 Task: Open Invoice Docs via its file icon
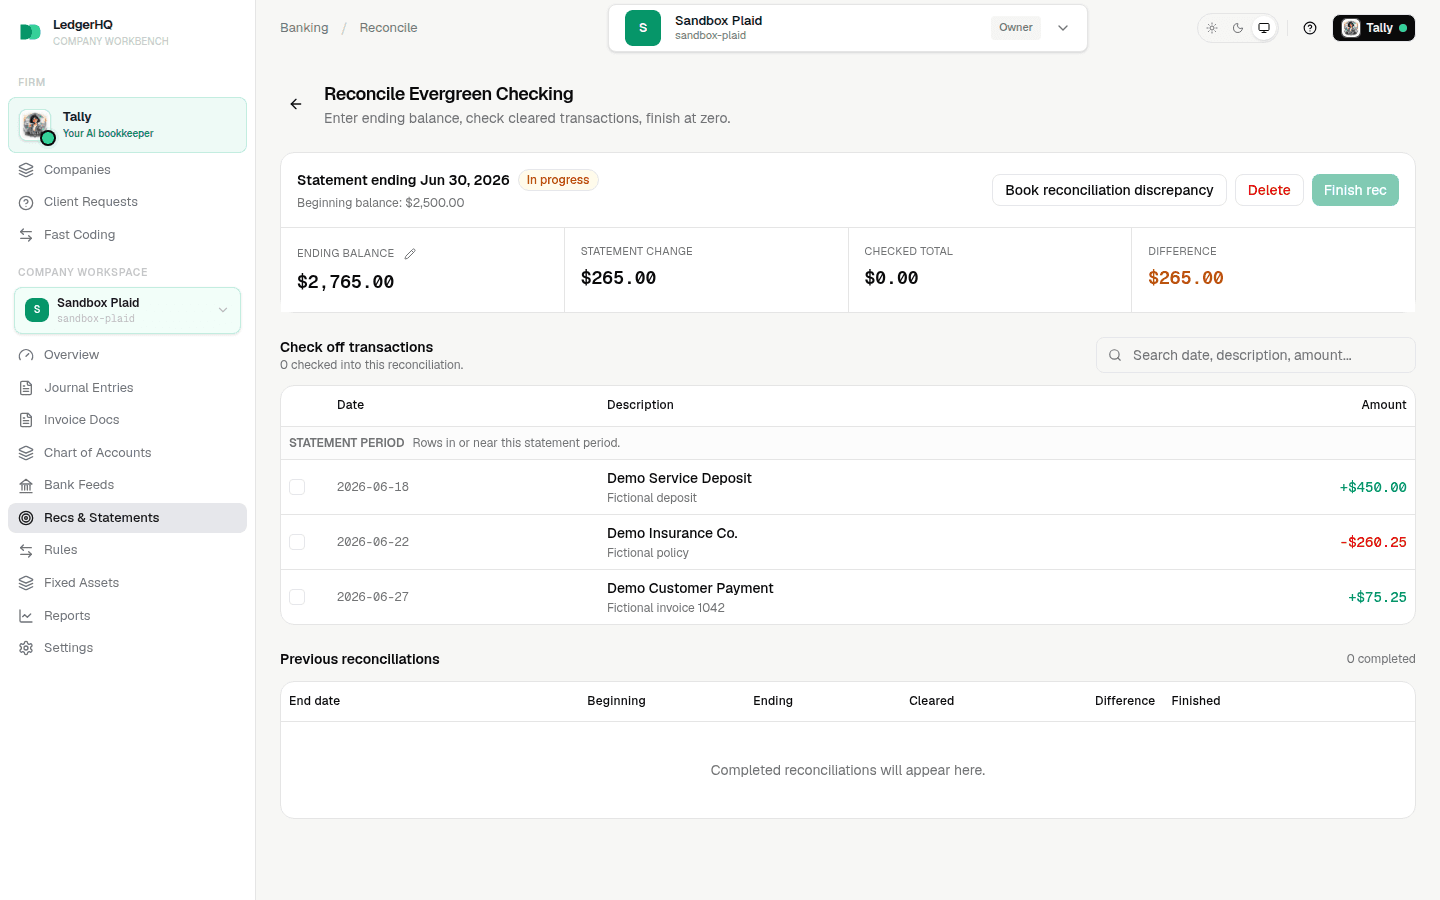click(26, 420)
